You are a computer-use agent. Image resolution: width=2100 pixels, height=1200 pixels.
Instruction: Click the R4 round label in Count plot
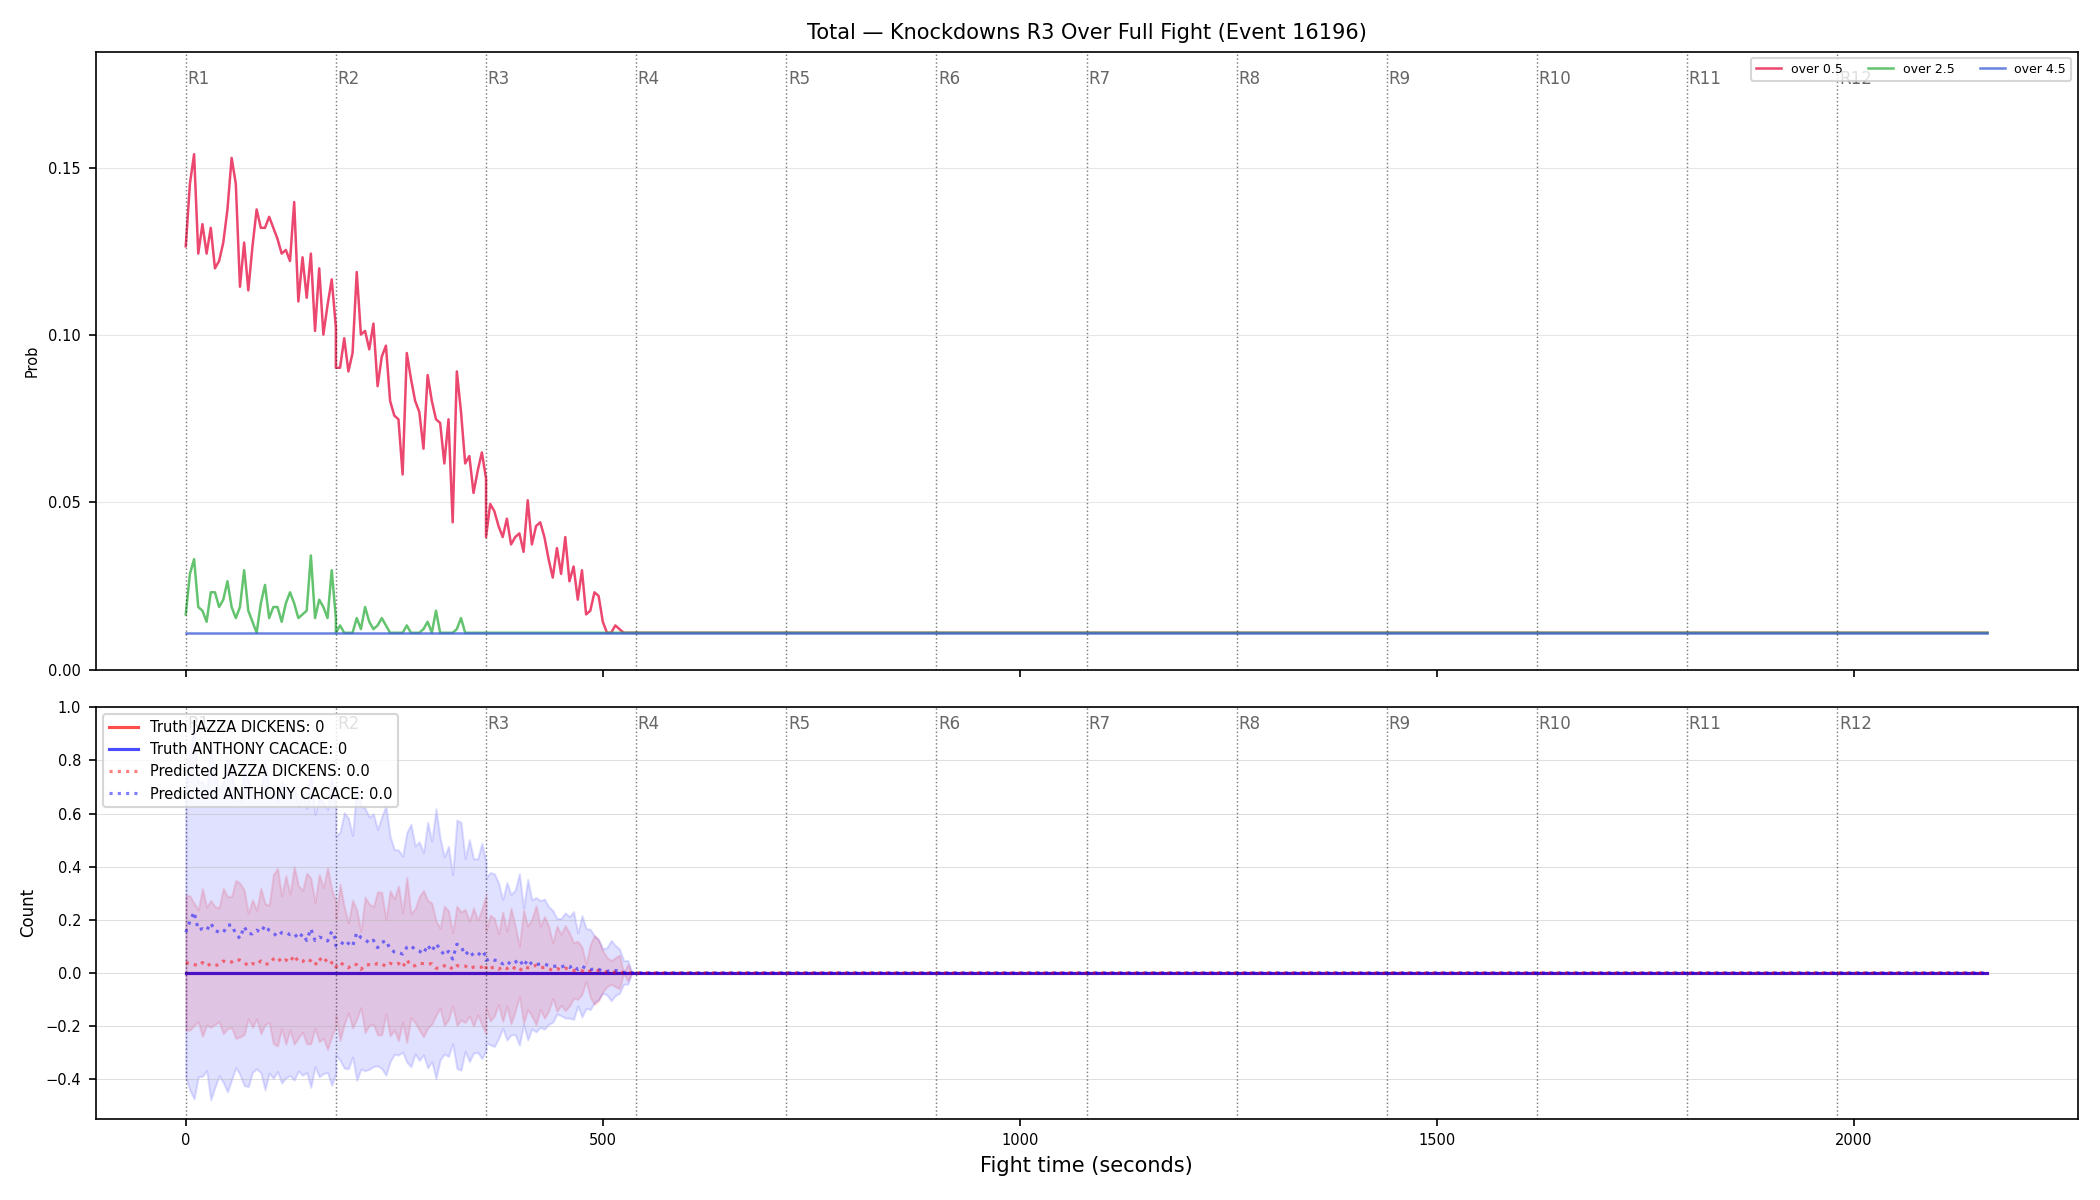point(648,723)
